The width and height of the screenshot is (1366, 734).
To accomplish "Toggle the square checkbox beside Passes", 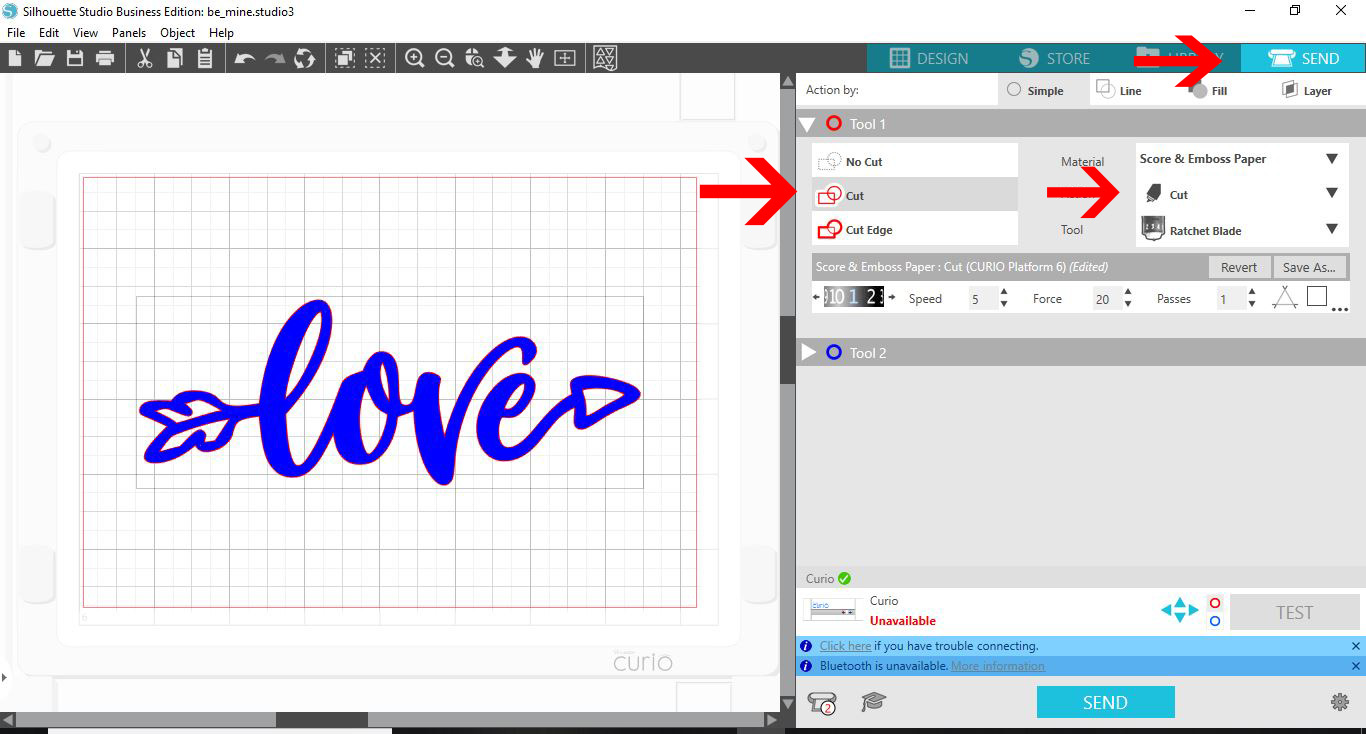I will click(x=1317, y=296).
